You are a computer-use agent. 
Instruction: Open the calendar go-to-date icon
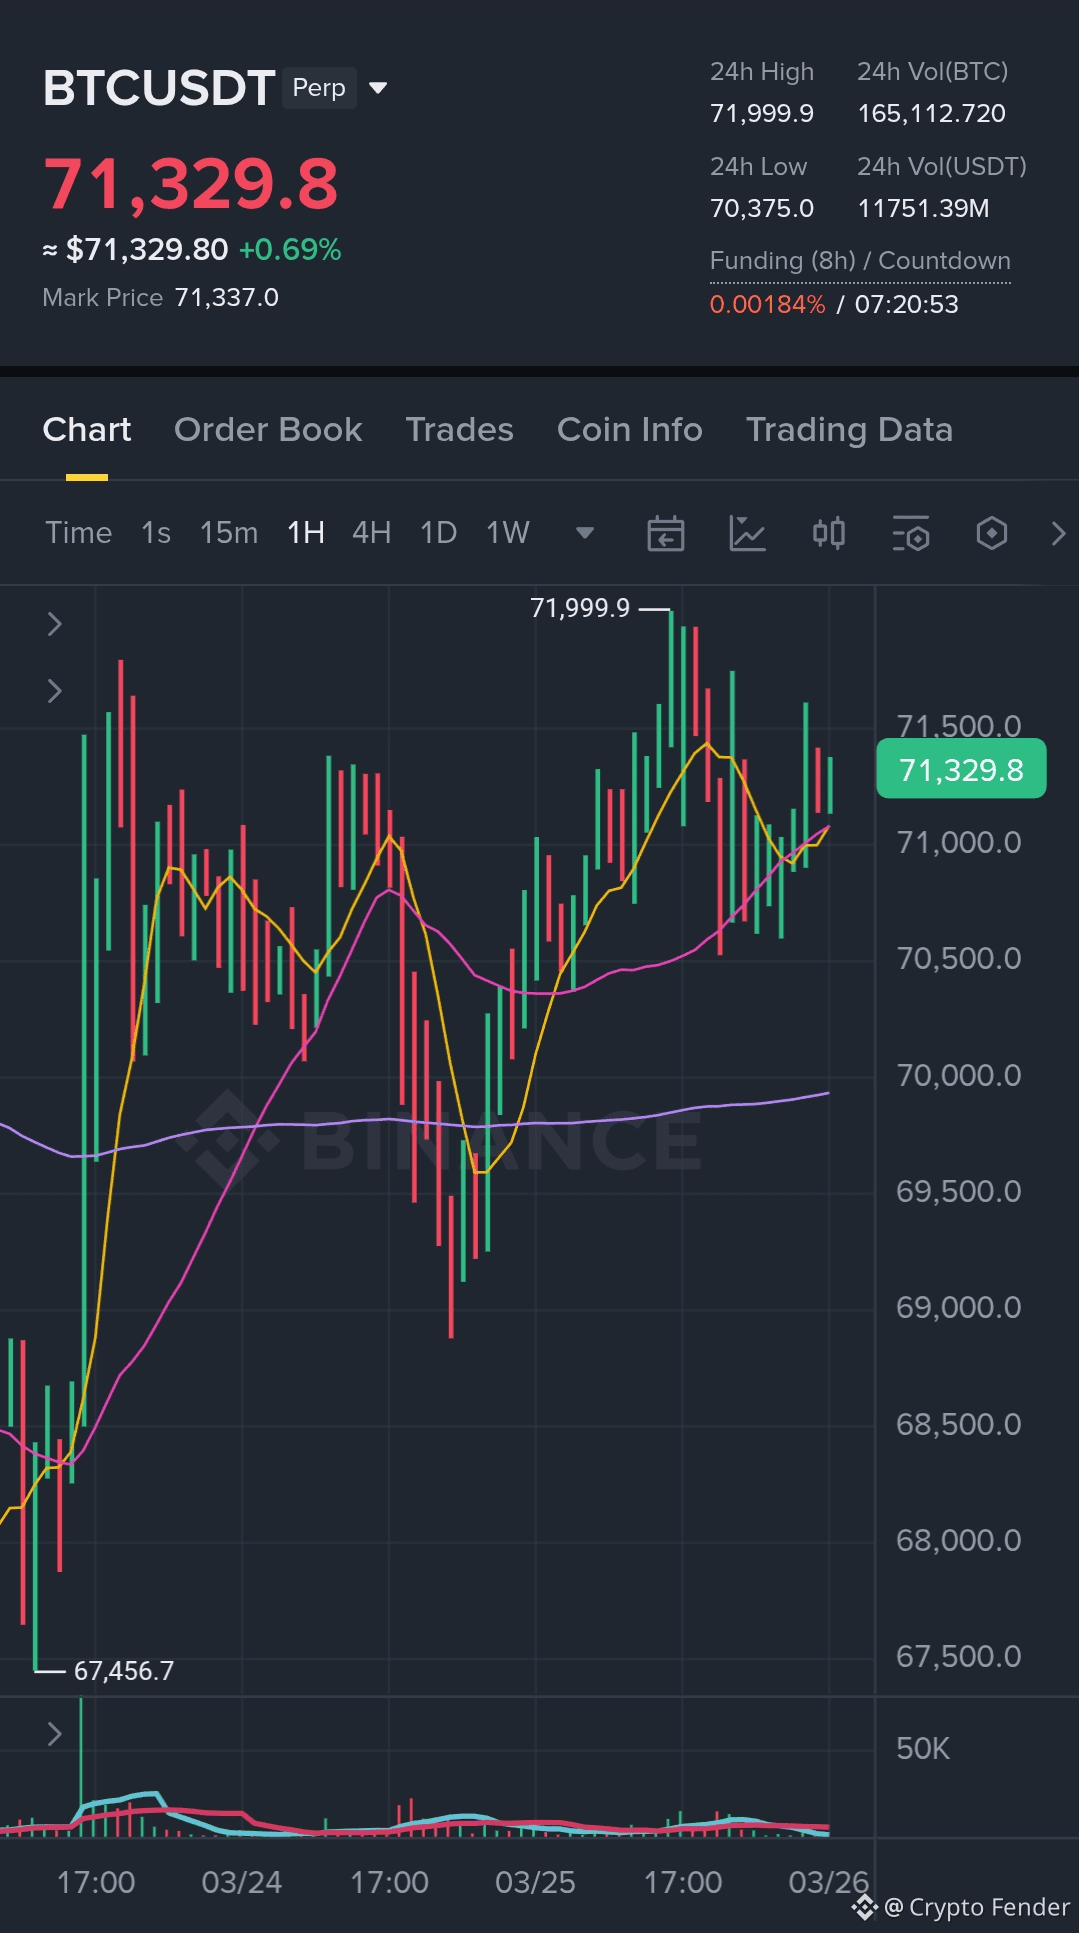point(666,533)
